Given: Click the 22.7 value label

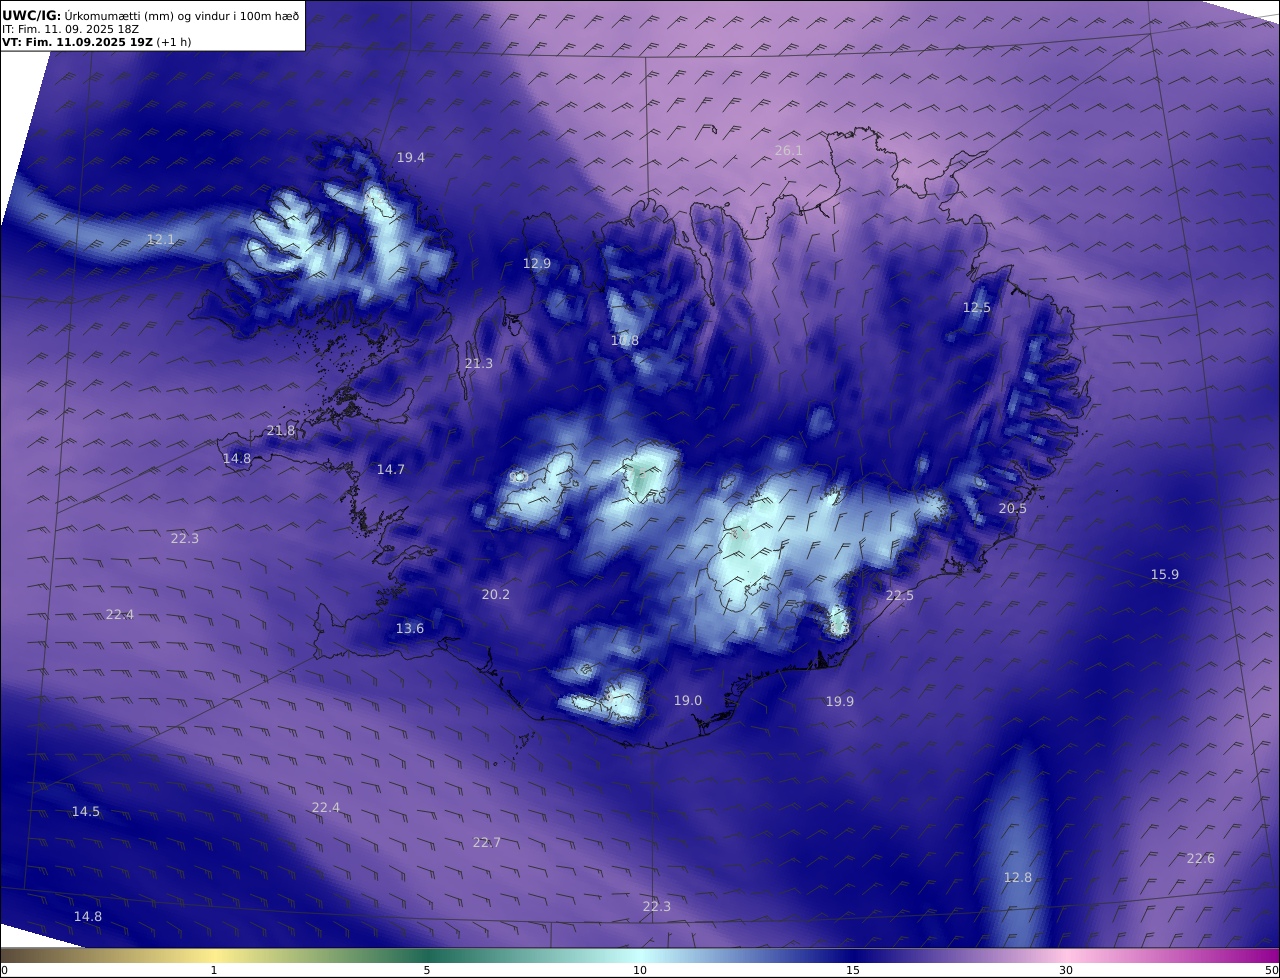Looking at the screenshot, I should coord(487,842).
